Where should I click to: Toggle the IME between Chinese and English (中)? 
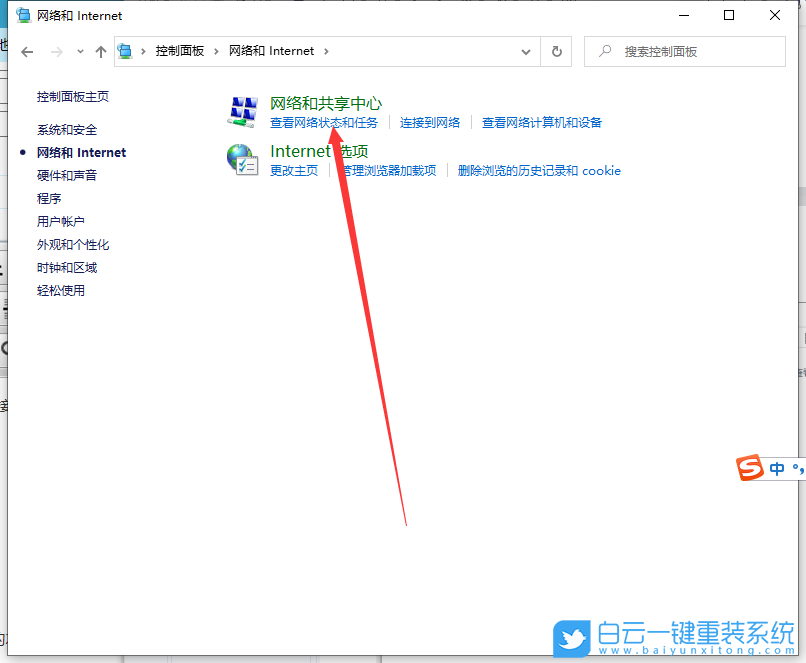(x=777, y=468)
